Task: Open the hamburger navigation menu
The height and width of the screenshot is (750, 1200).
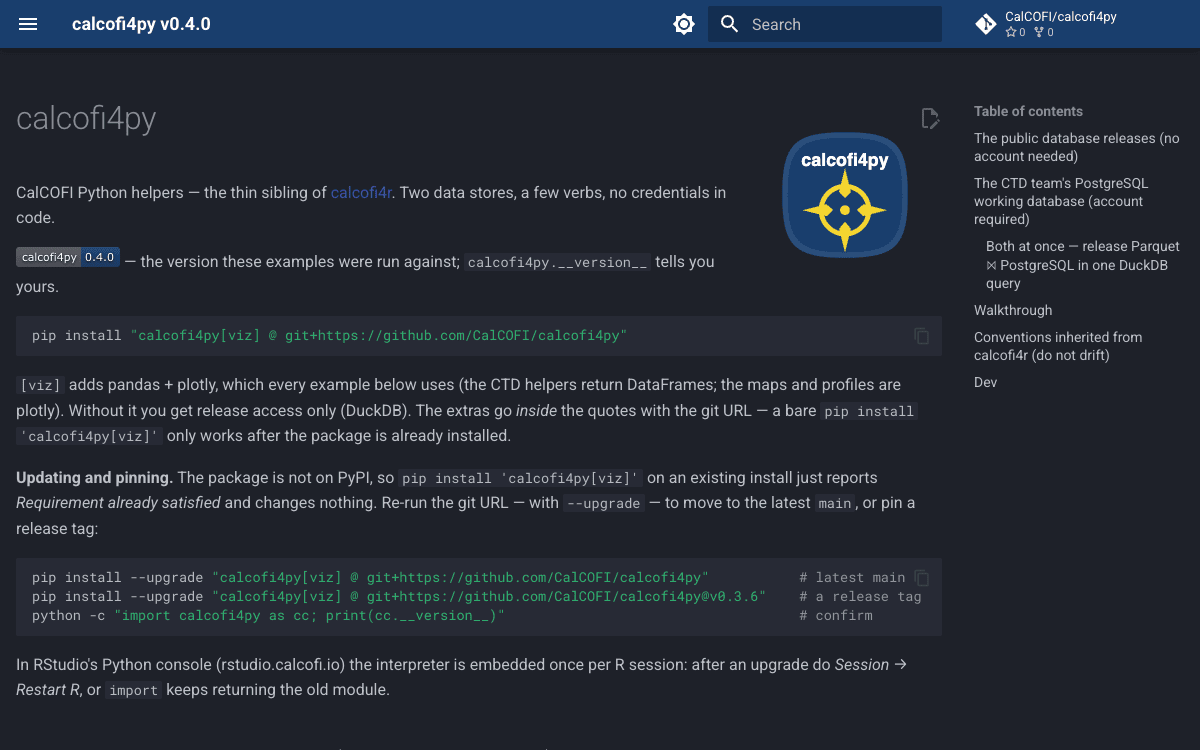Action: [28, 24]
